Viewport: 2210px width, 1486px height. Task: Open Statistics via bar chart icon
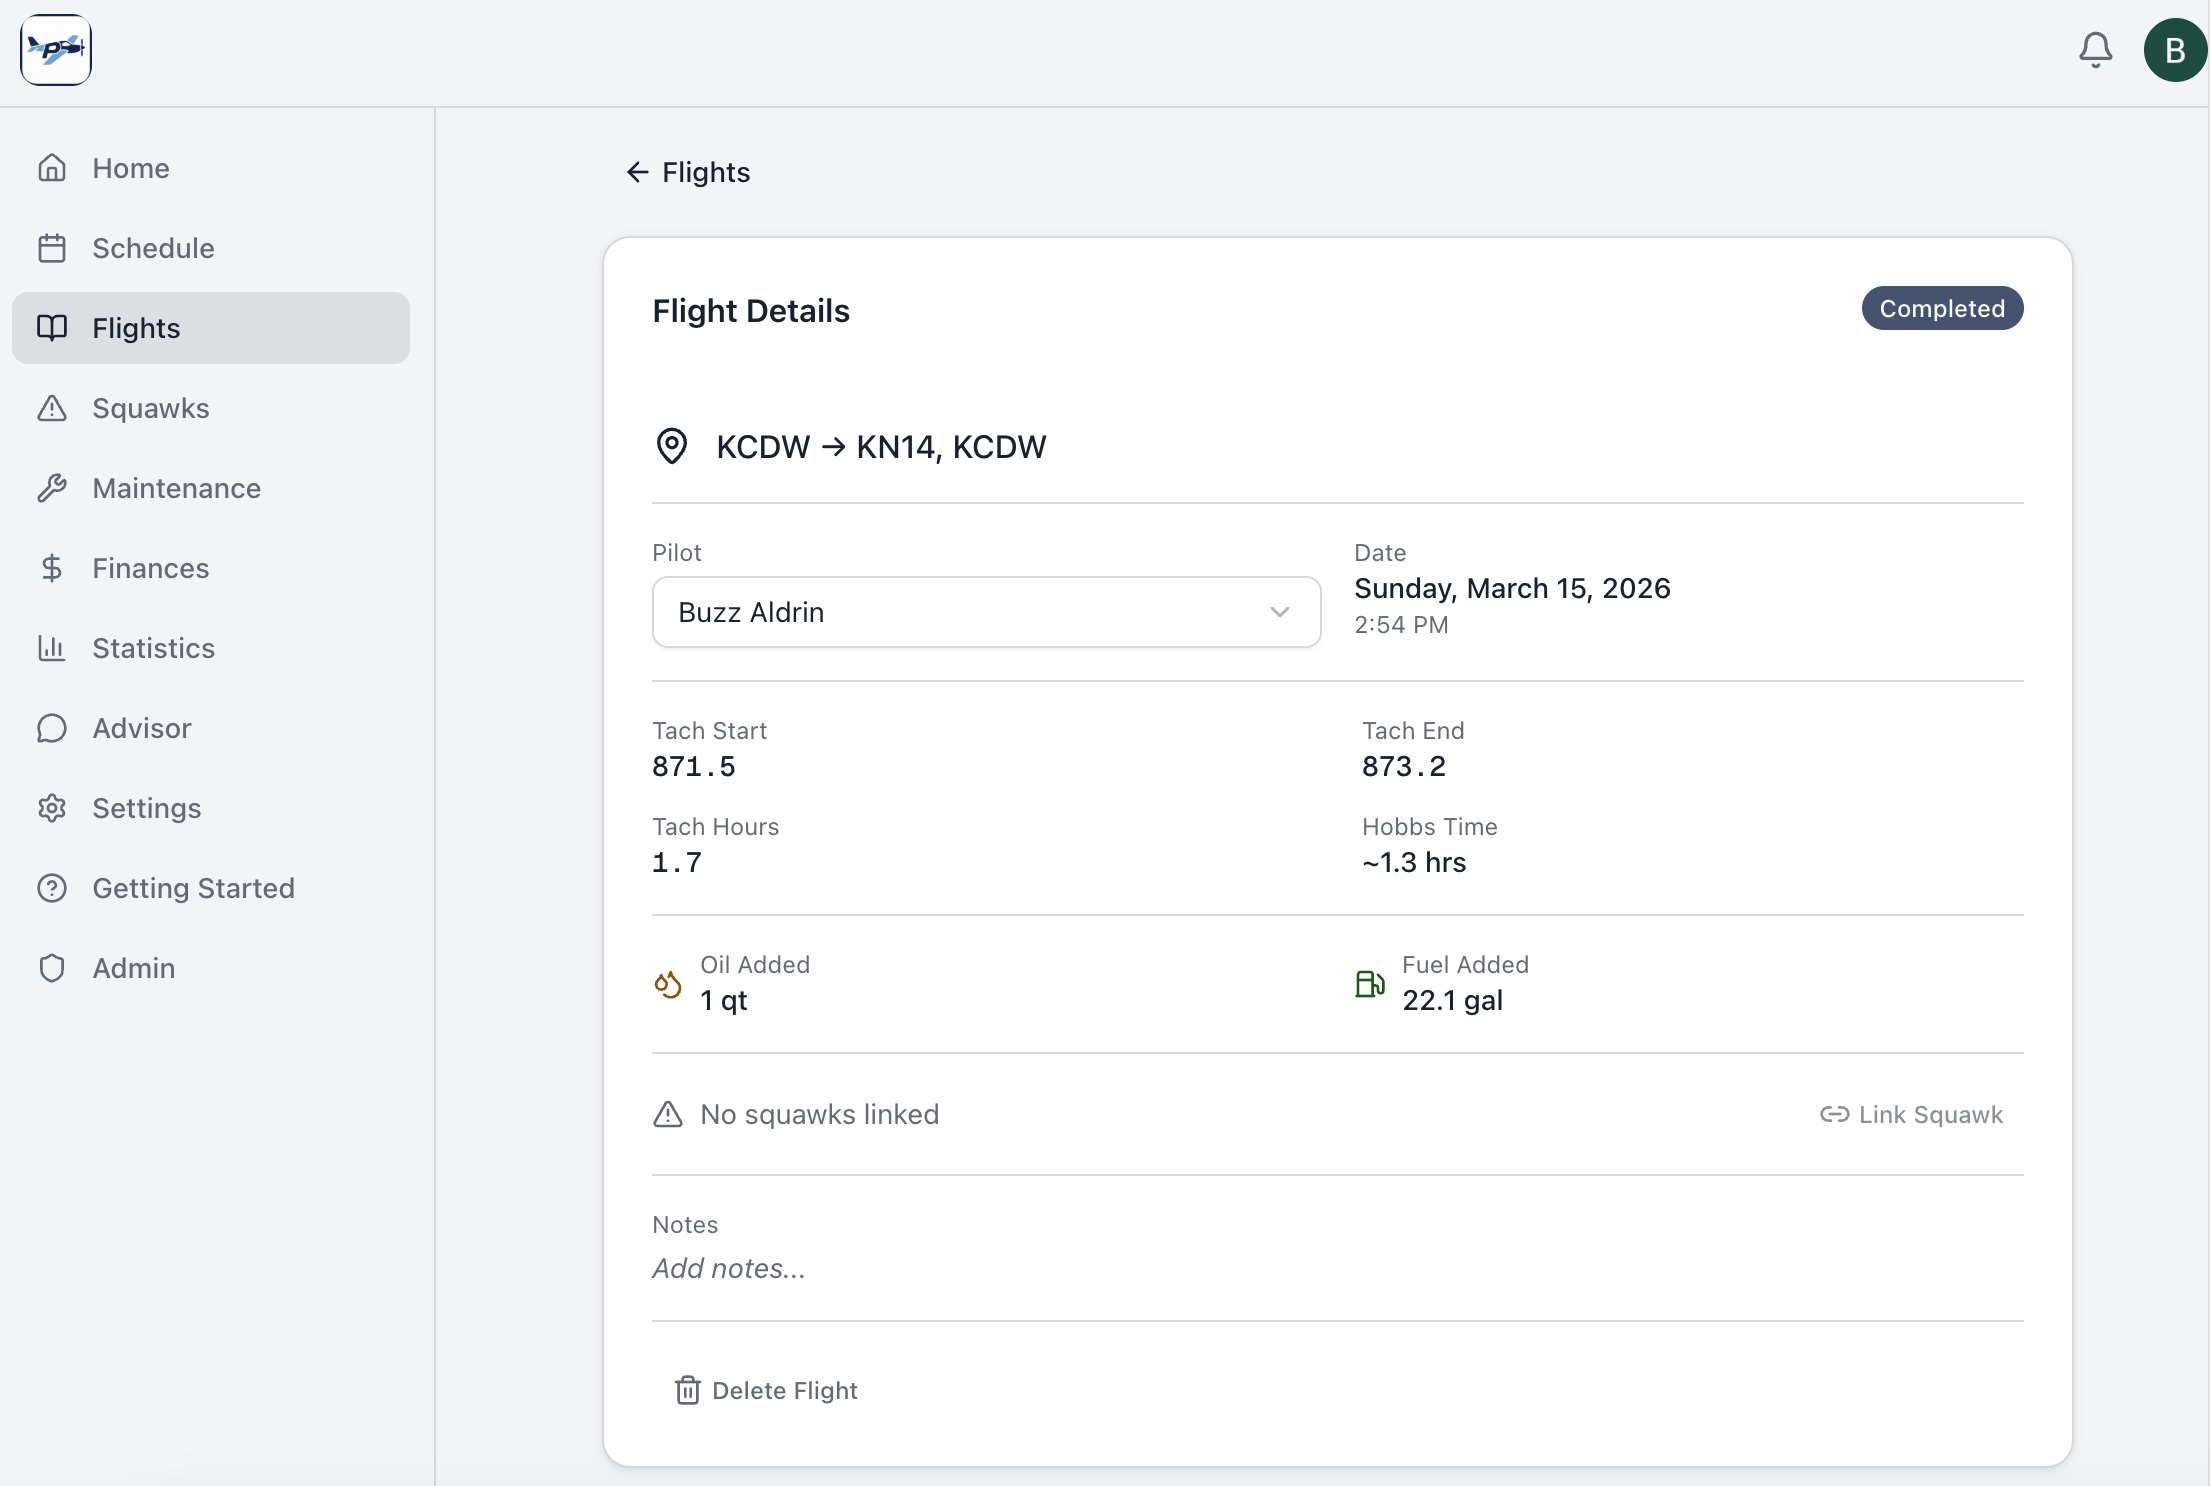[x=53, y=648]
